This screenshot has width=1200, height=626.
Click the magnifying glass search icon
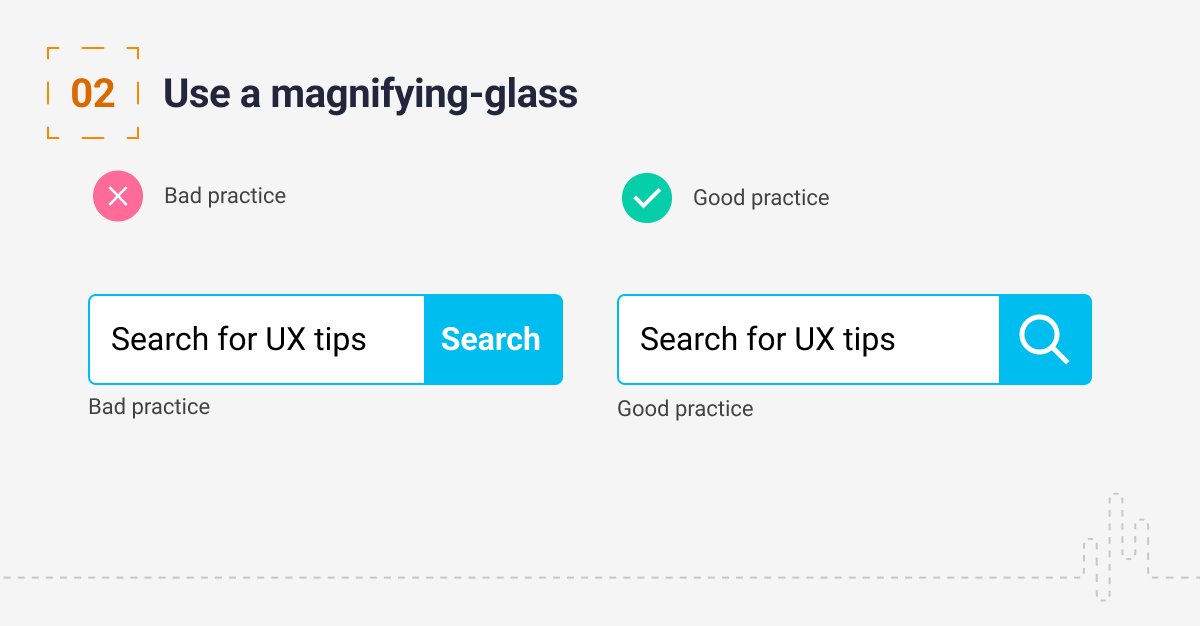(1044, 339)
